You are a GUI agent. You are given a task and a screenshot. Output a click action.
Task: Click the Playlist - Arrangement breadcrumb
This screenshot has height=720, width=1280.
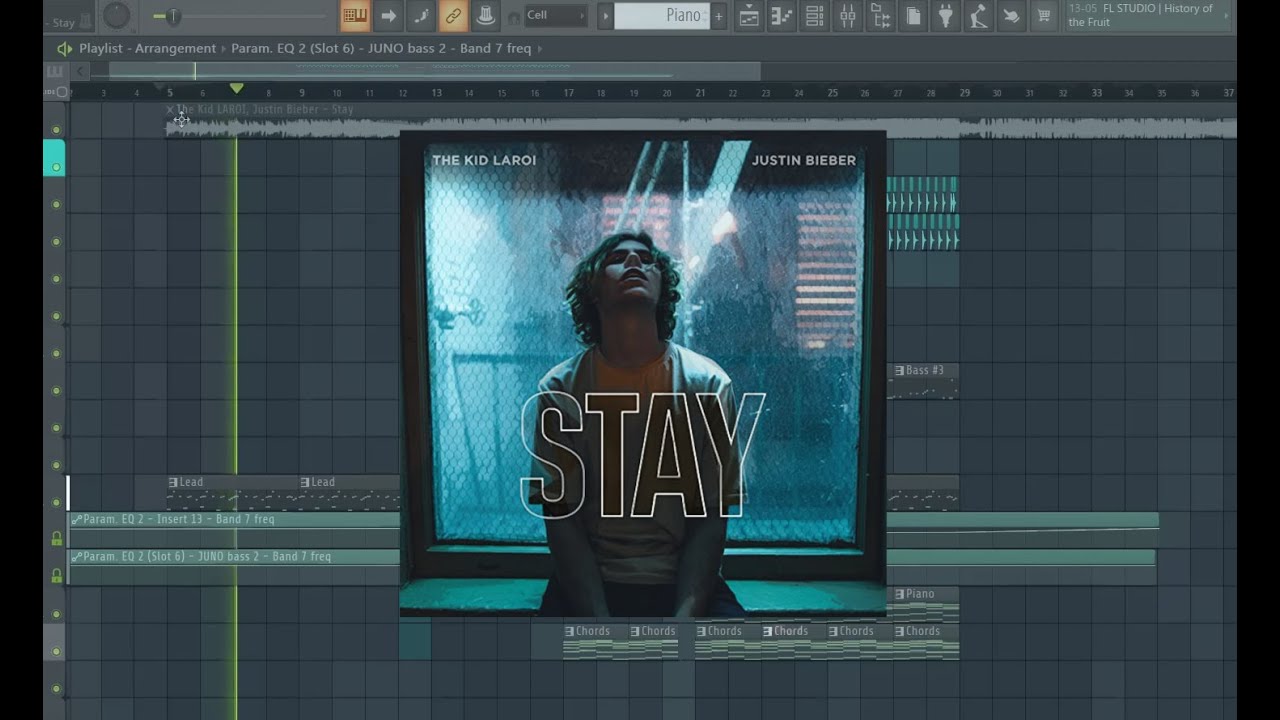(x=147, y=48)
